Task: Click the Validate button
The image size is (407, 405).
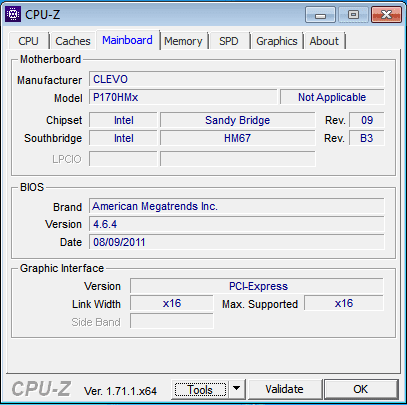Action: 284,389
